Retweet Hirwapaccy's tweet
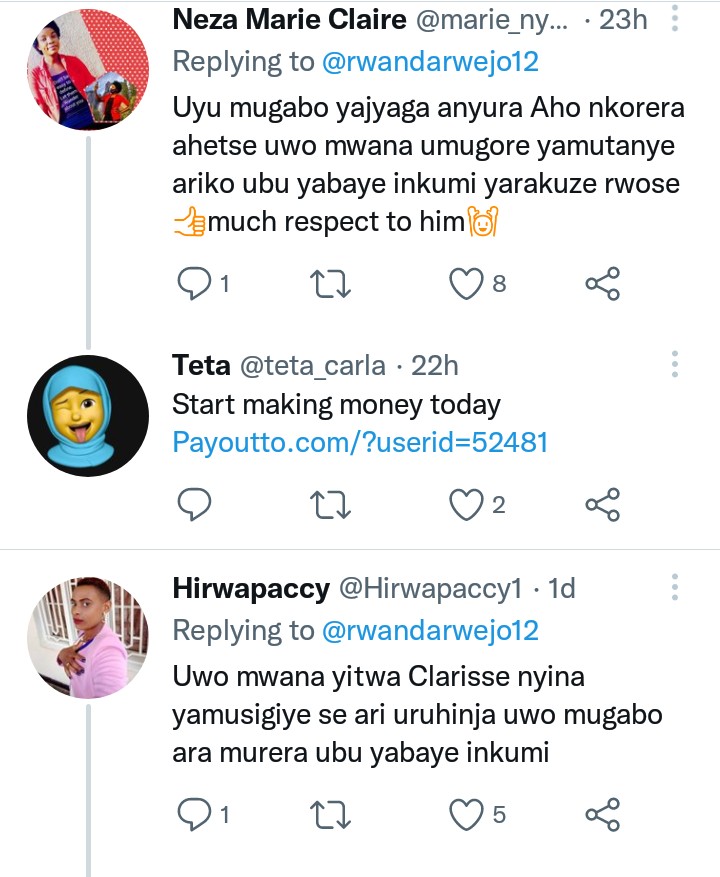Viewport: 720px width, 877px height. click(x=331, y=815)
